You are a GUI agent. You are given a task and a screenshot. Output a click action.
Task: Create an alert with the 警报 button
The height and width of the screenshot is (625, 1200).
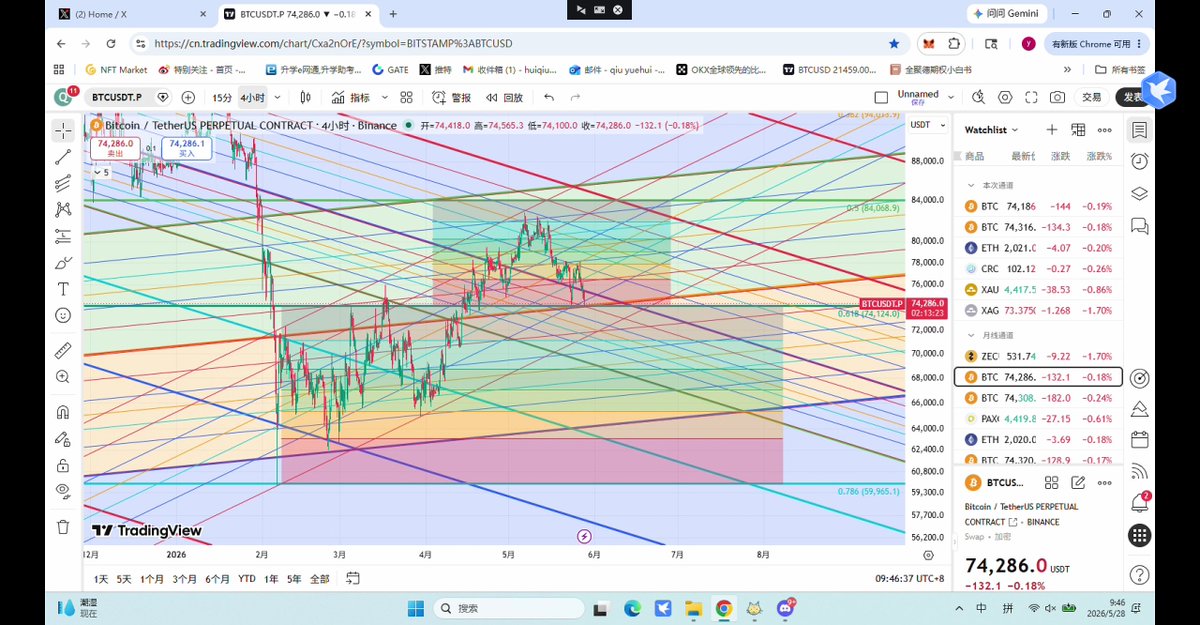451,97
